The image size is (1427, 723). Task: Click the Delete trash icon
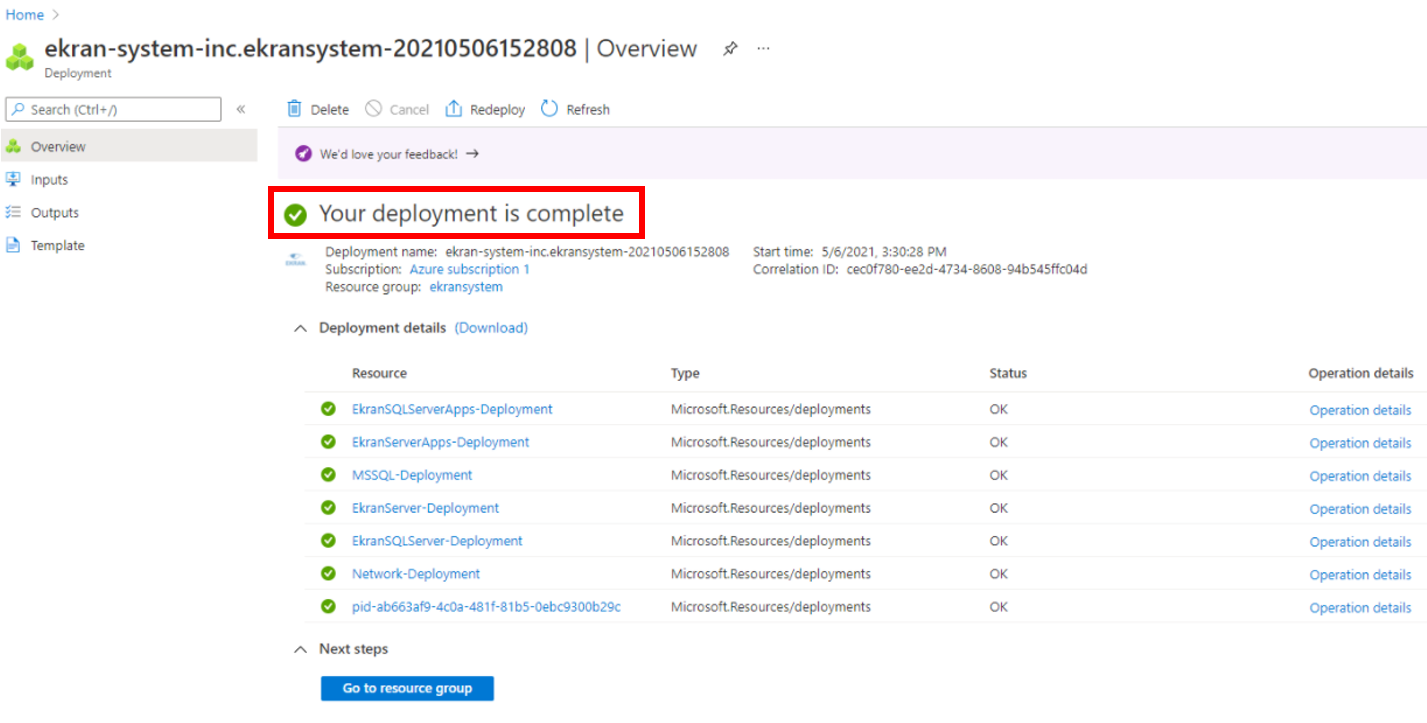294,109
